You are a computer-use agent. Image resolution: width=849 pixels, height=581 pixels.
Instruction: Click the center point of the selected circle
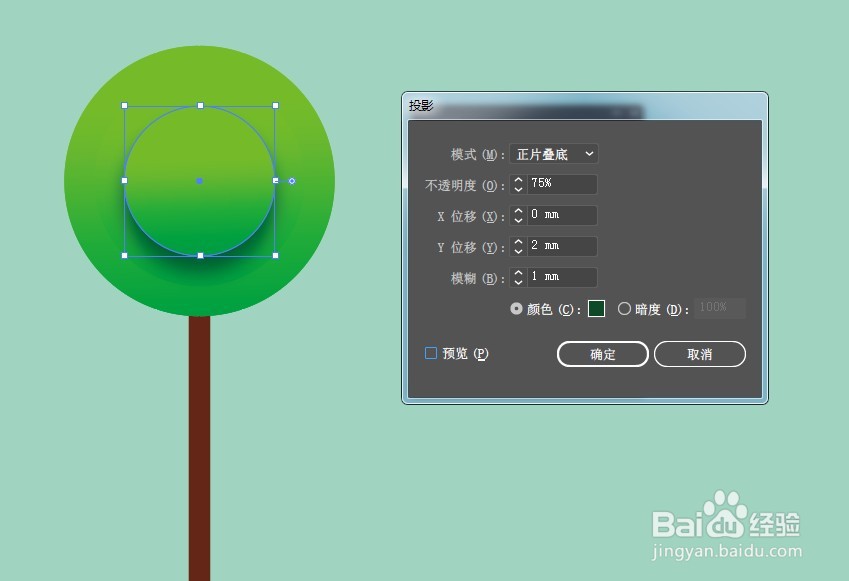click(200, 181)
